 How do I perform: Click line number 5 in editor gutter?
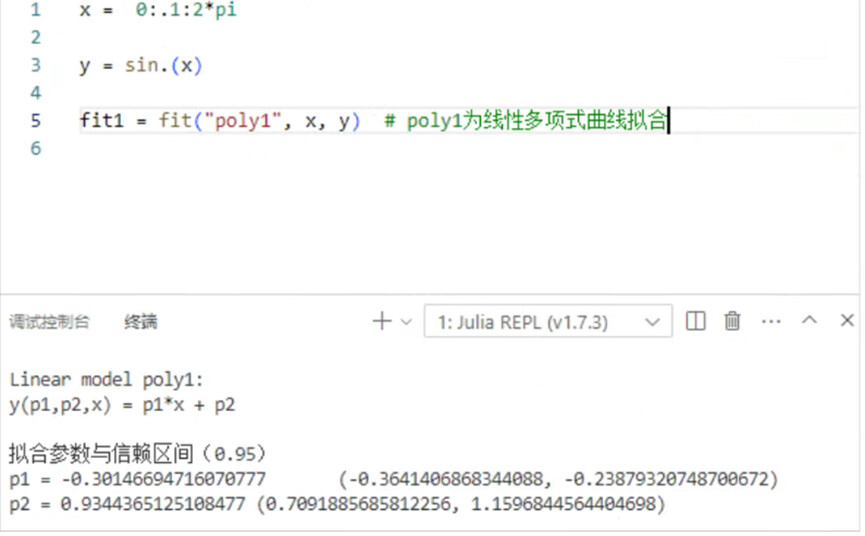(x=36, y=120)
